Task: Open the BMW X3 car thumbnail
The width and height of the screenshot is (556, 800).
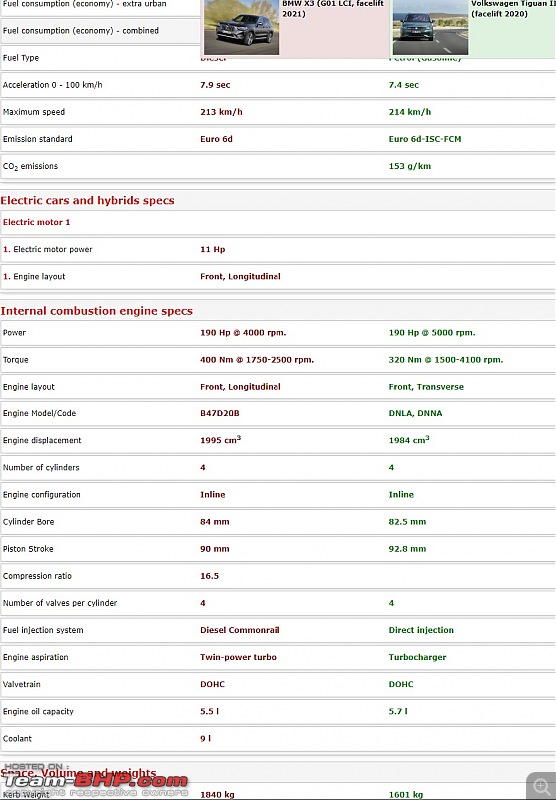Action: [x=242, y=27]
